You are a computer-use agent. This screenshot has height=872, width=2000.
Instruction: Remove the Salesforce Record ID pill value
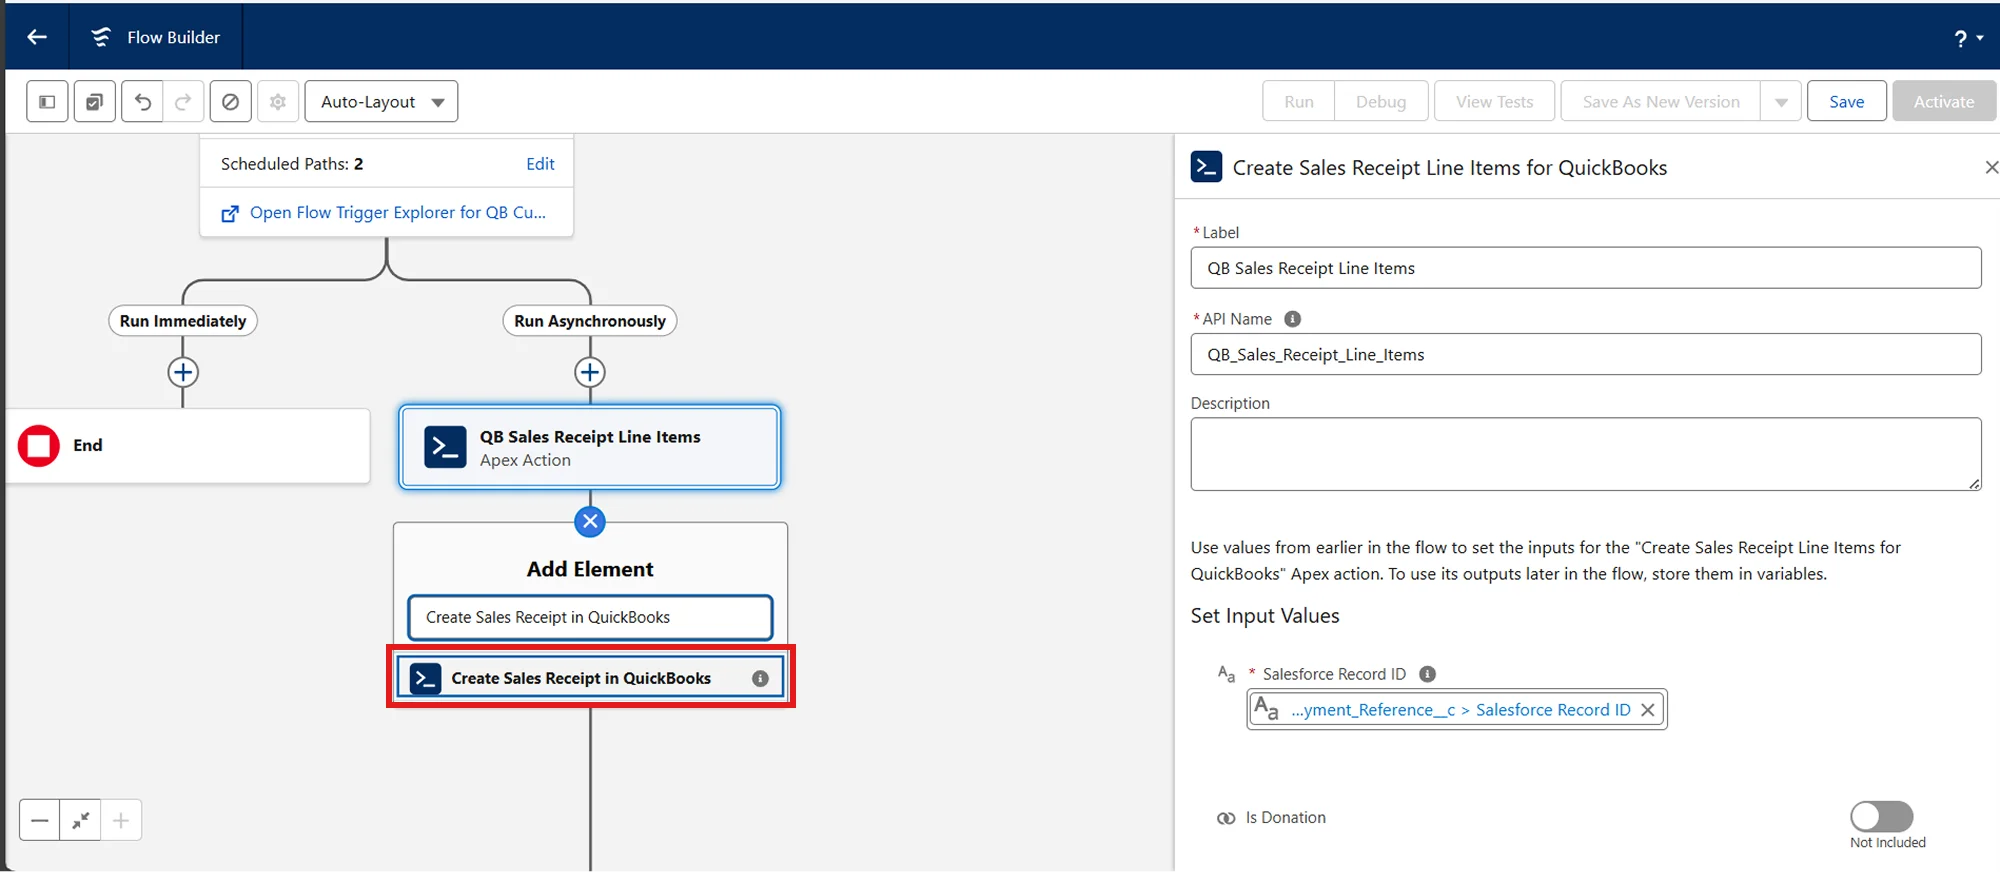1647,709
